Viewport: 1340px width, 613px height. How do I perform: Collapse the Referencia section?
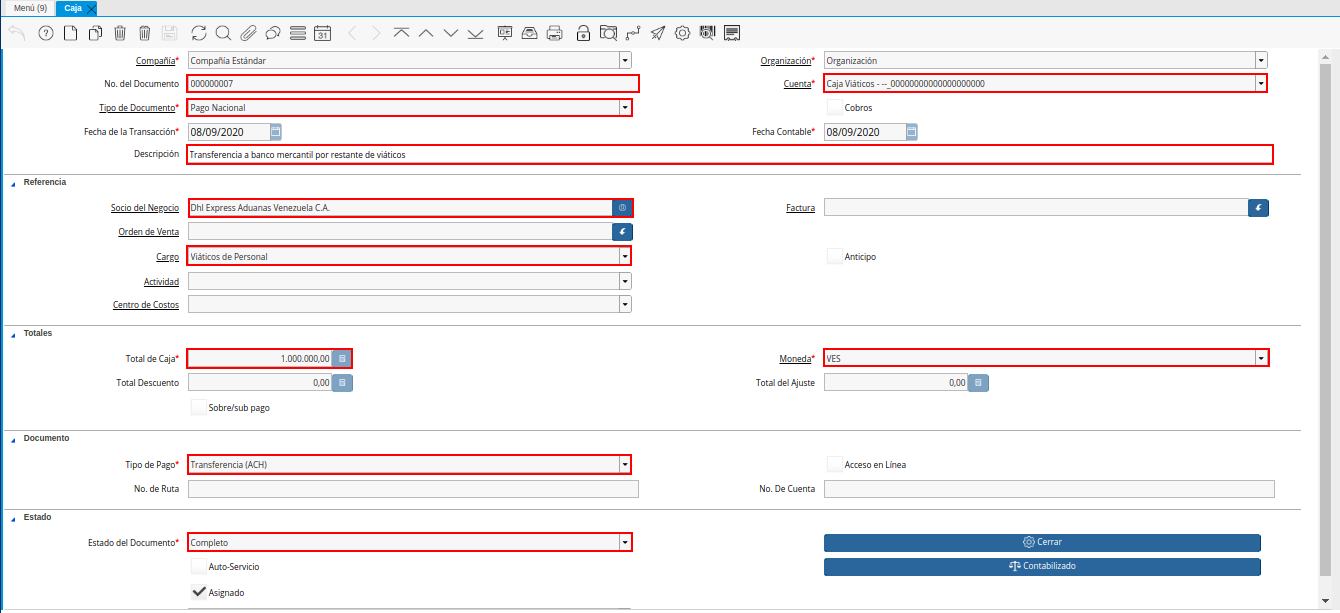tap(13, 183)
